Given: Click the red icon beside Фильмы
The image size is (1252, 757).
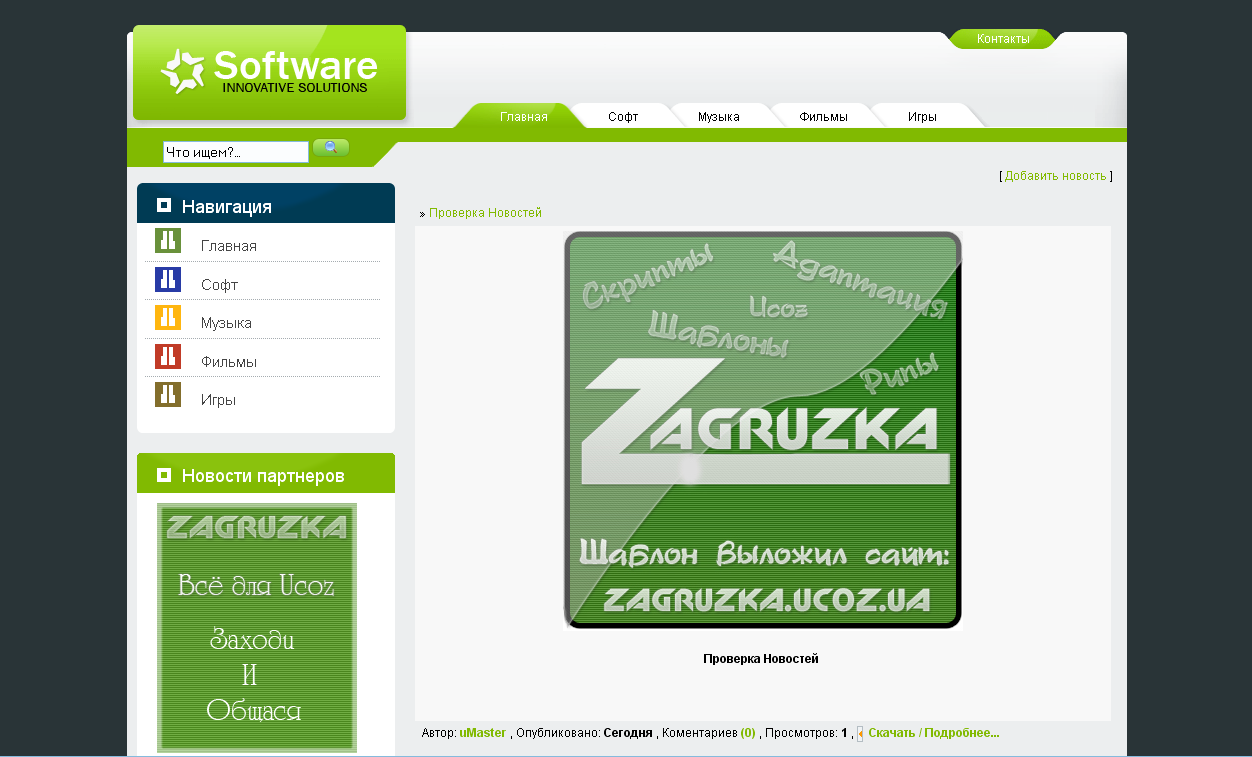Looking at the screenshot, I should point(168,357).
